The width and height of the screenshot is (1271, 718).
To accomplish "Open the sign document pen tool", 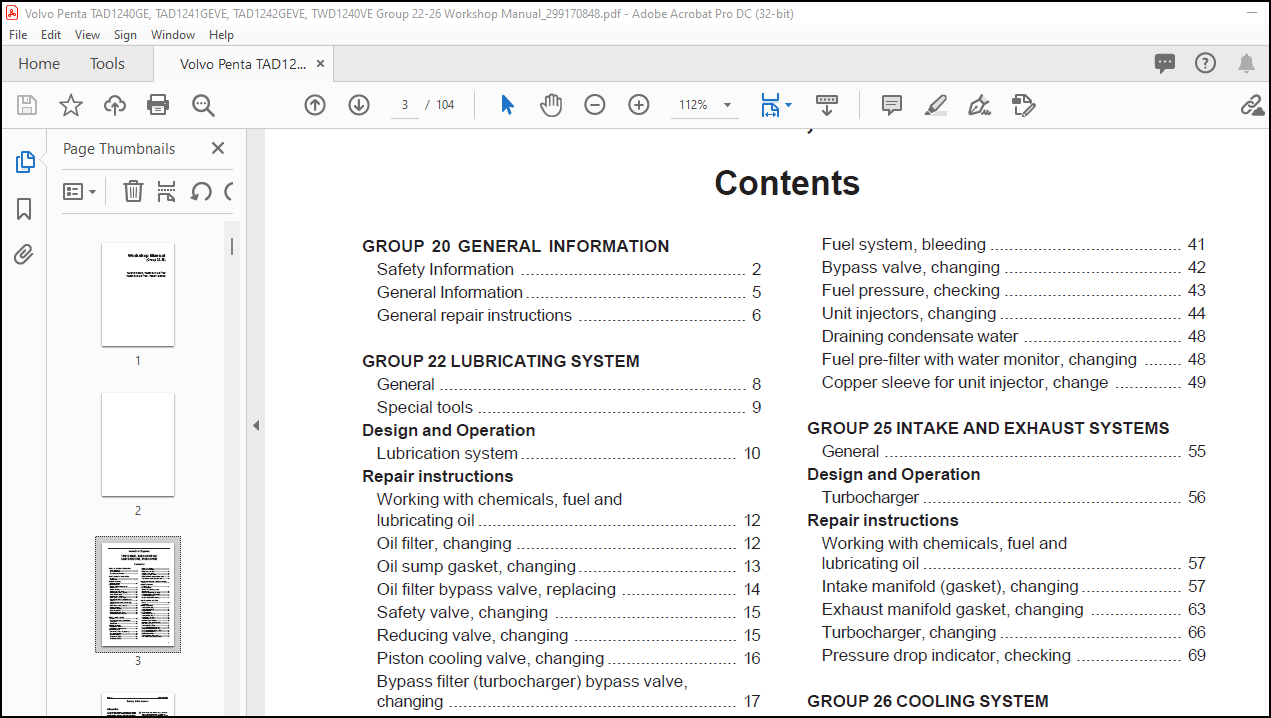I will (x=980, y=105).
